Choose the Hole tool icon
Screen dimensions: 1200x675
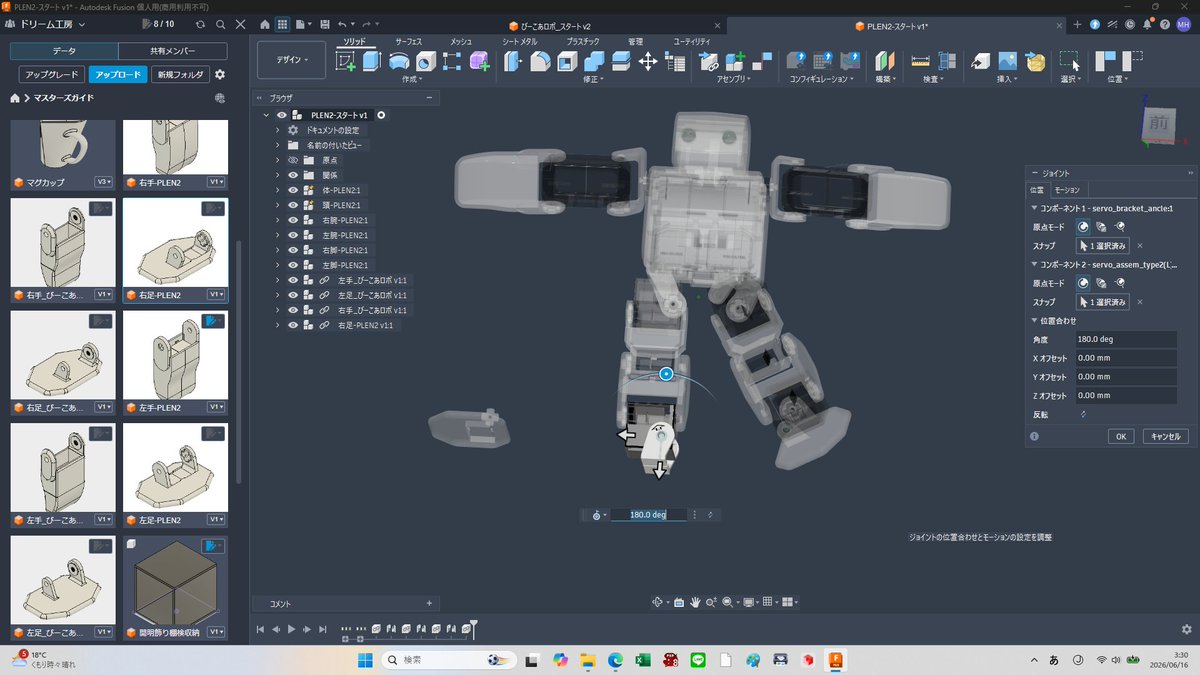click(425, 61)
